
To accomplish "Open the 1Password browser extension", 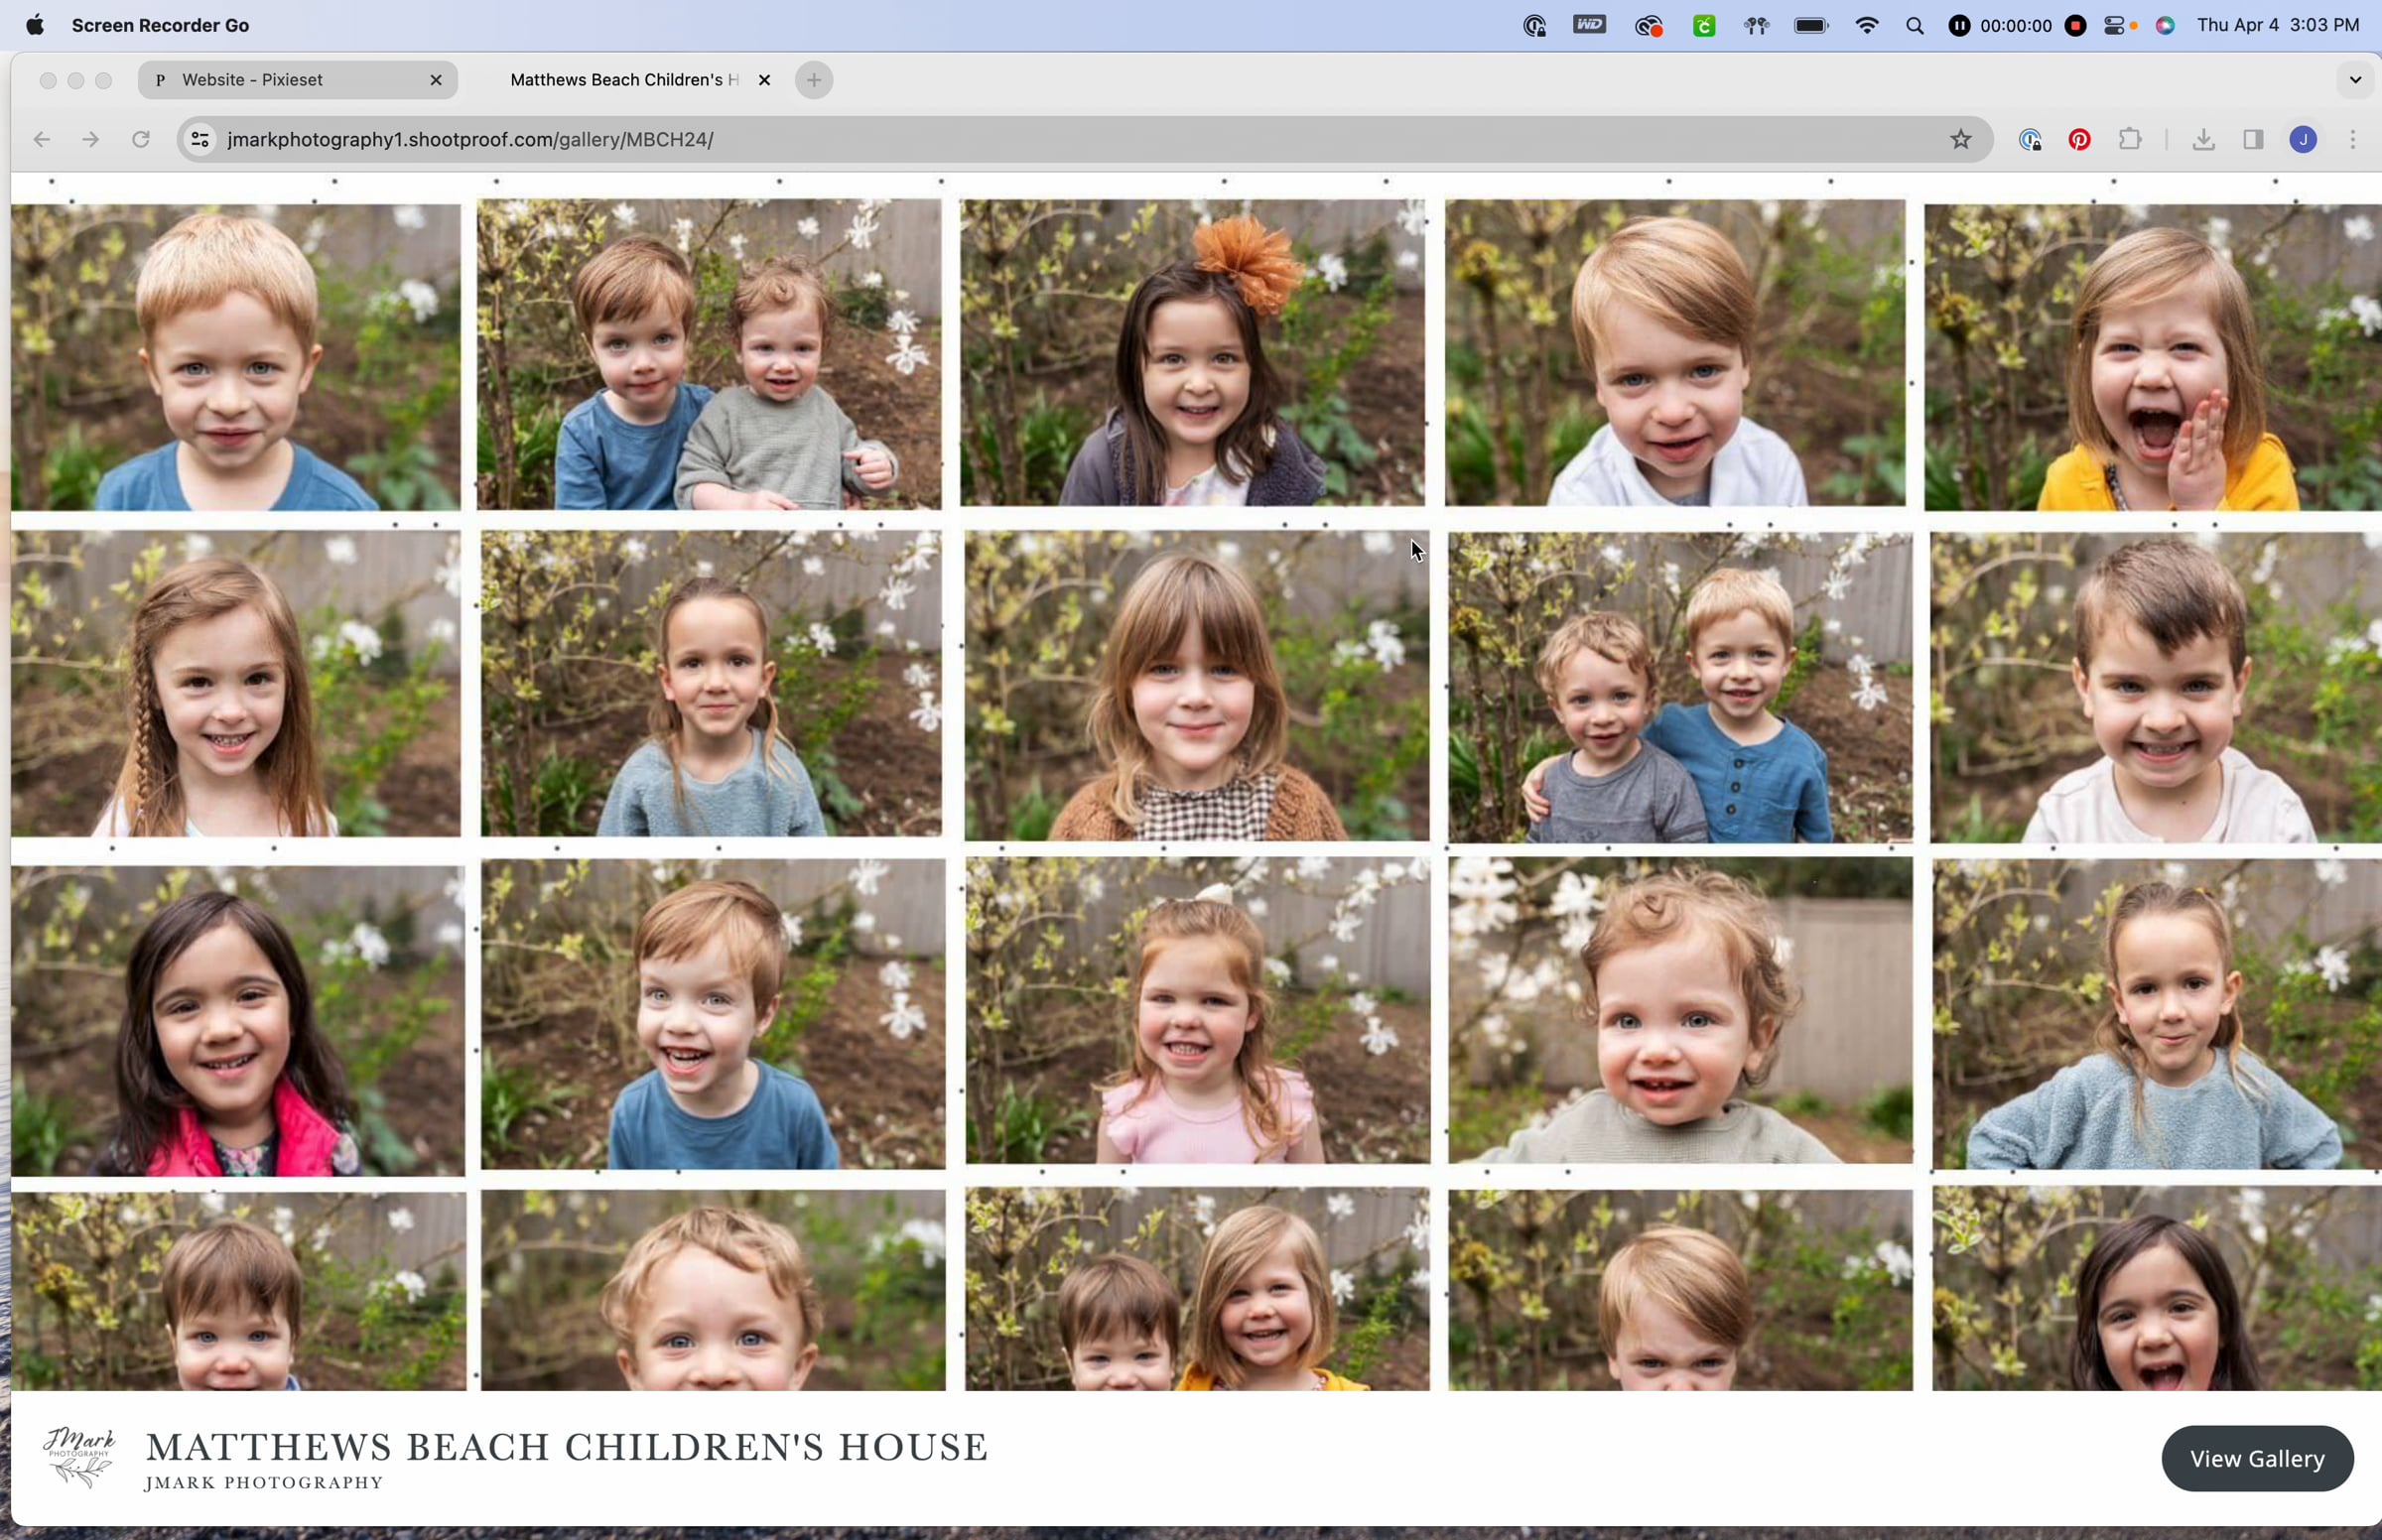I will [2029, 140].
